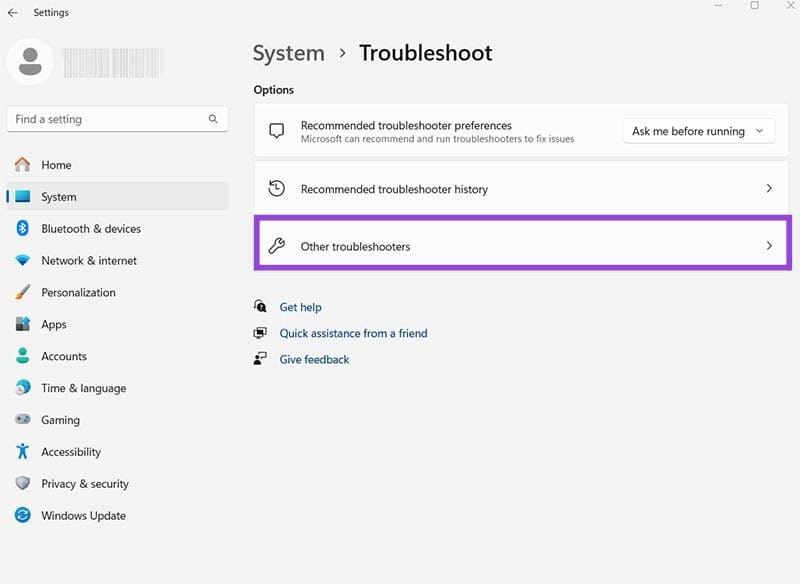
Task: Open the Get help link
Action: point(301,307)
